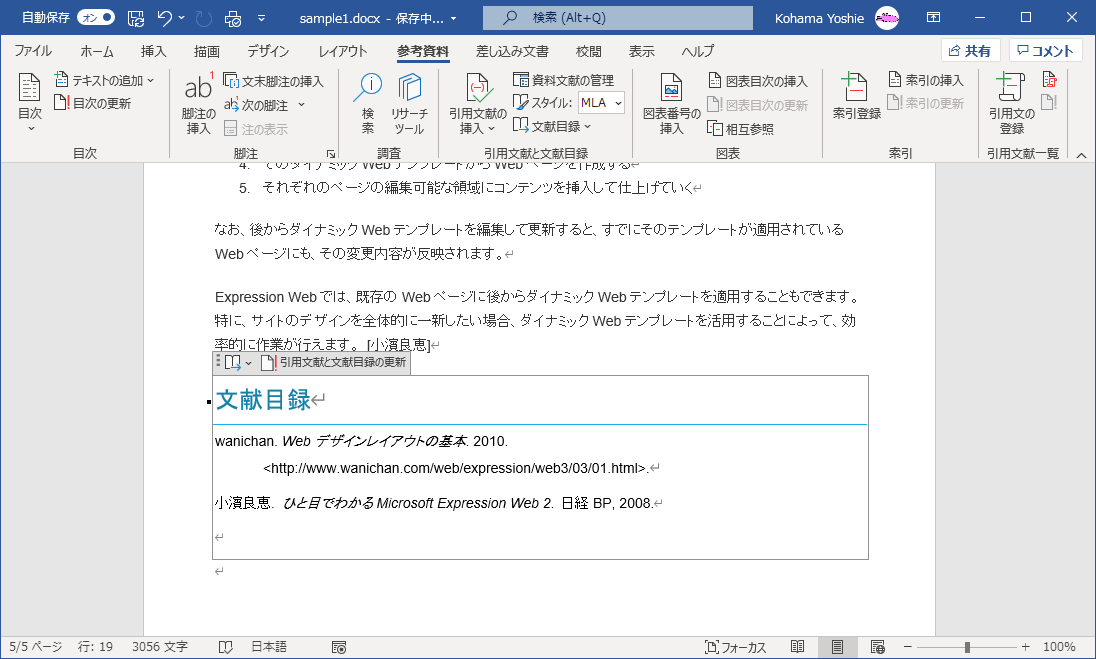1096x659 pixels.
Task: Open the bibliography style dropdown above 文献目録 block
Action: click(x=238, y=362)
